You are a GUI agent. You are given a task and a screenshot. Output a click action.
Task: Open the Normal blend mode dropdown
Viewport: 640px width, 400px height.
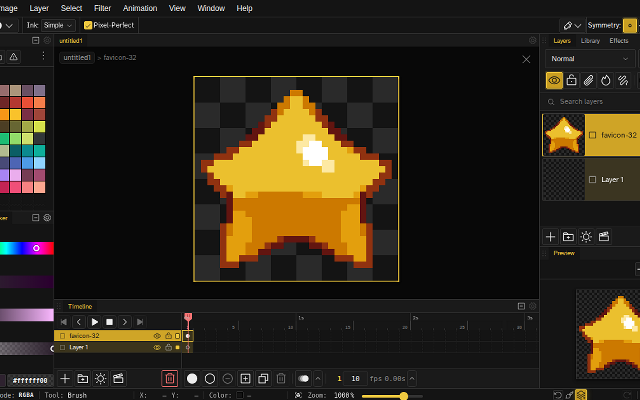pos(590,59)
